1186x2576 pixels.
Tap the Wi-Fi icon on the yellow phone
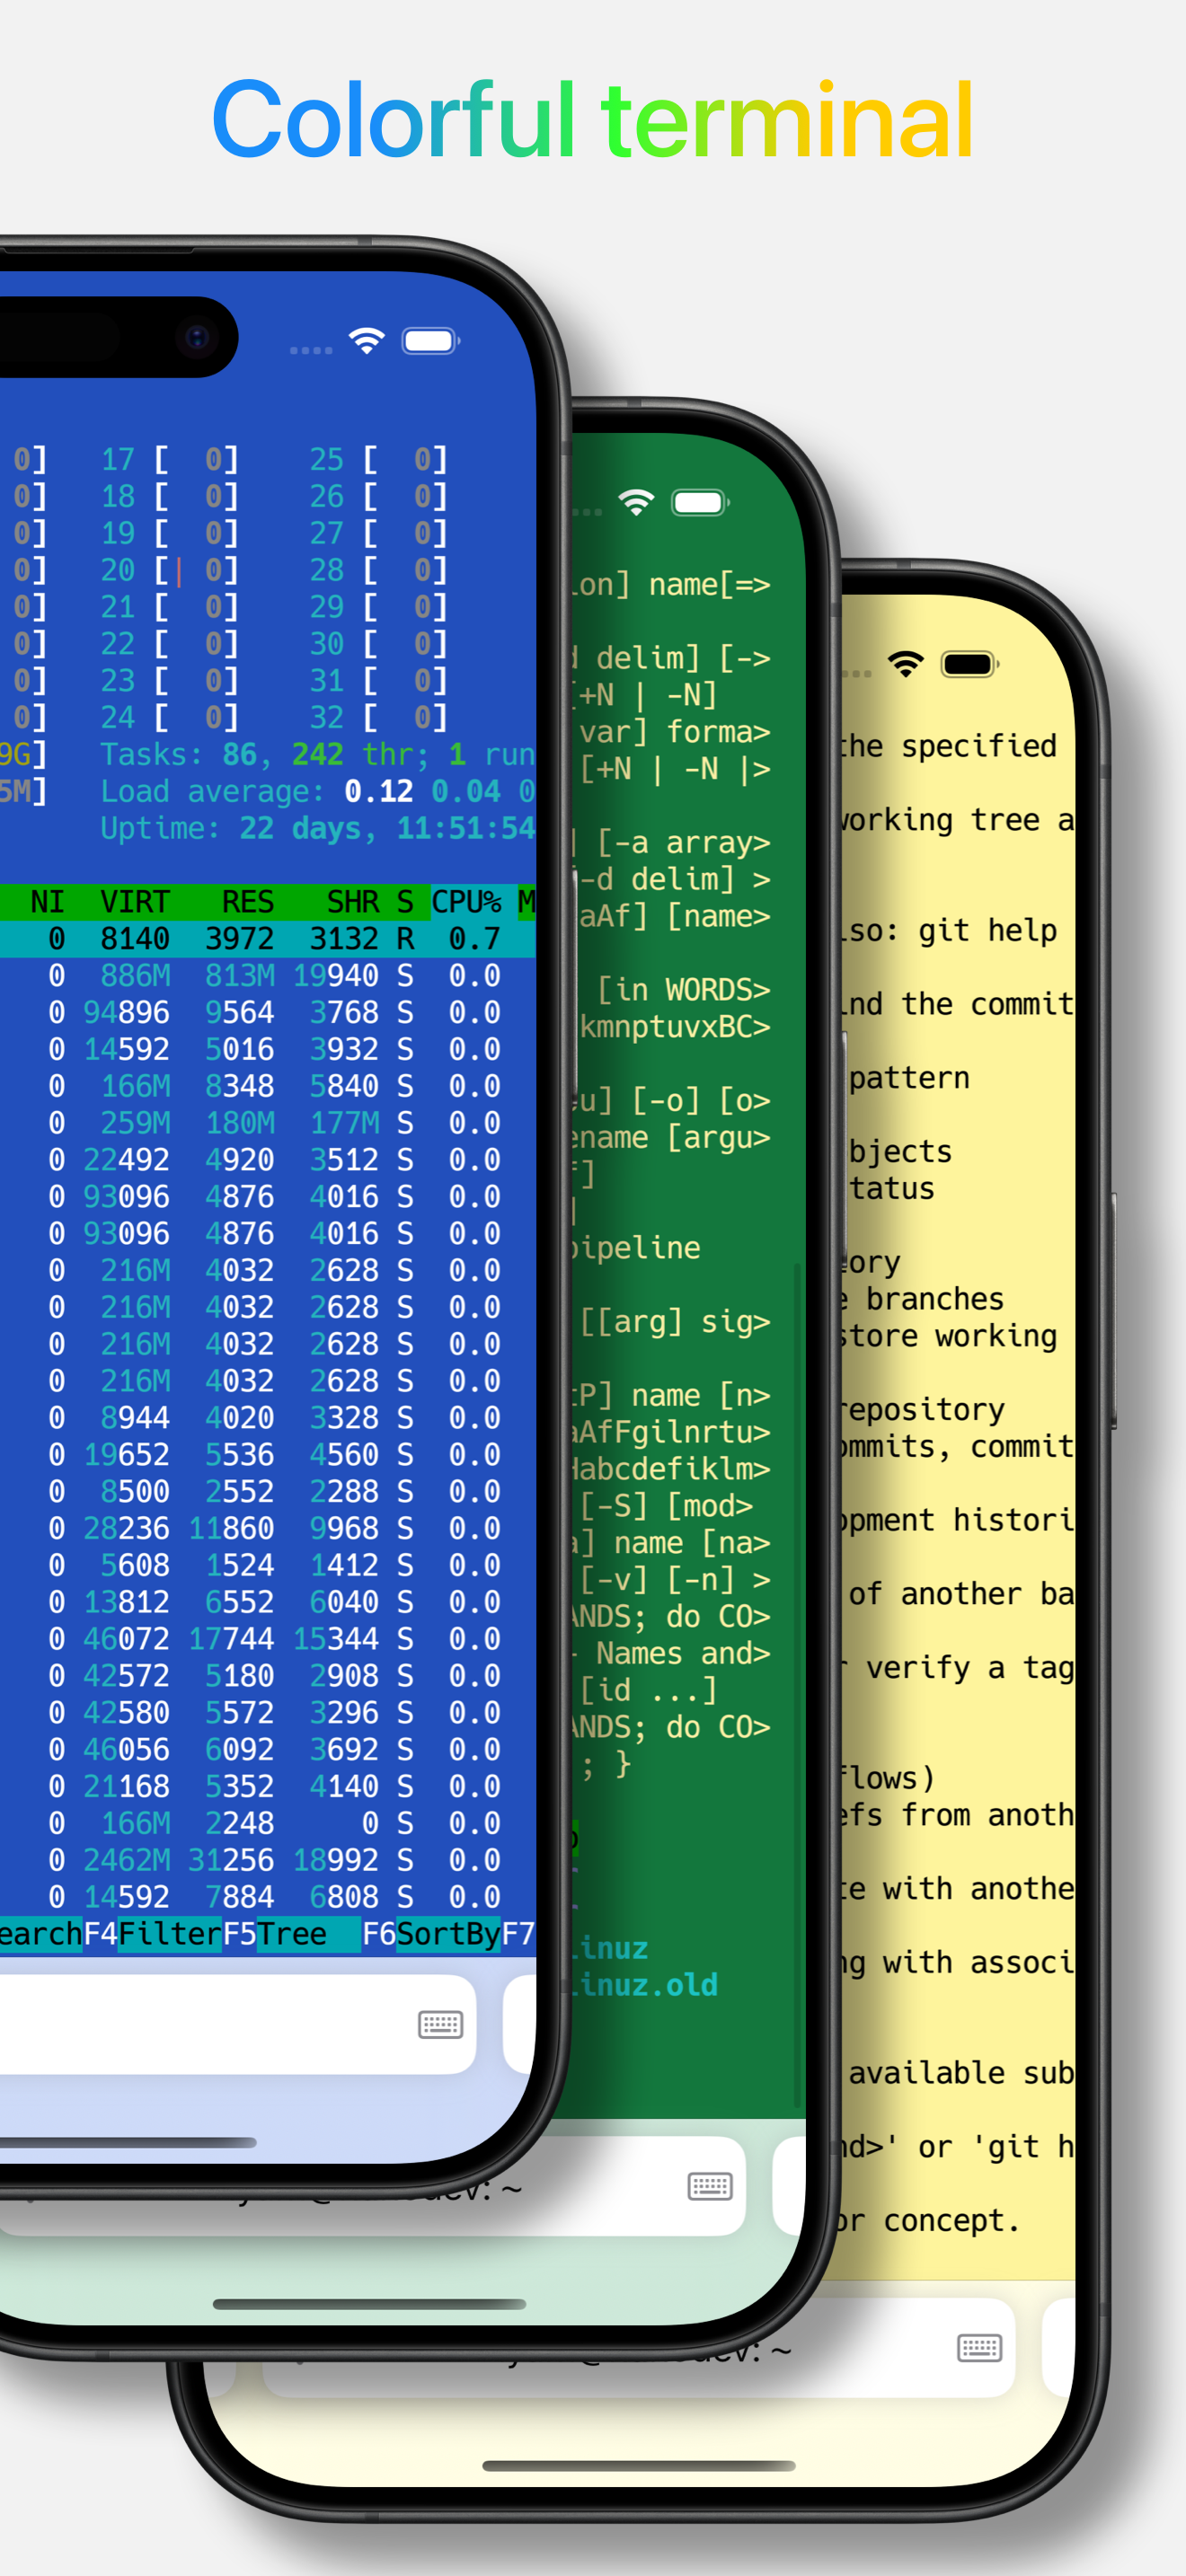pyautogui.click(x=906, y=664)
